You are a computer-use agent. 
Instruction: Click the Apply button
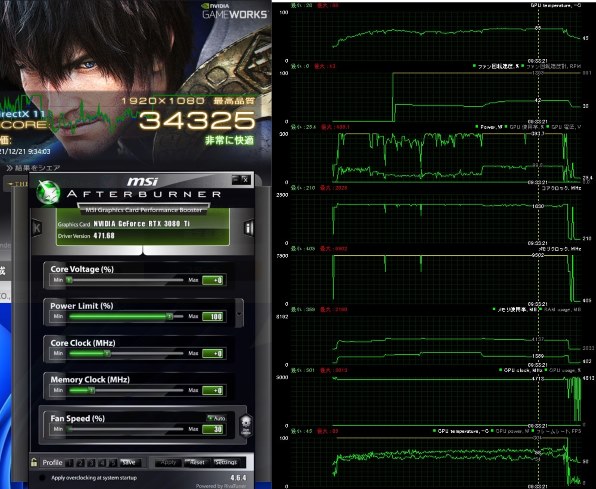pyautogui.click(x=168, y=463)
